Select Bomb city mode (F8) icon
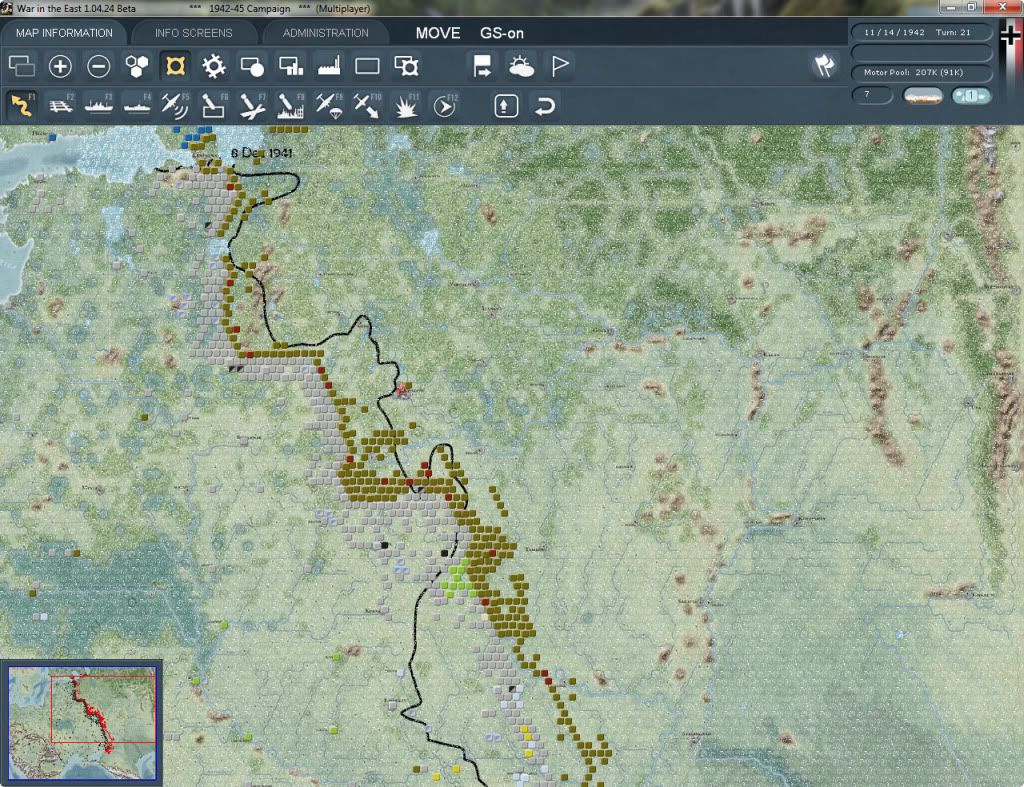 coord(291,105)
